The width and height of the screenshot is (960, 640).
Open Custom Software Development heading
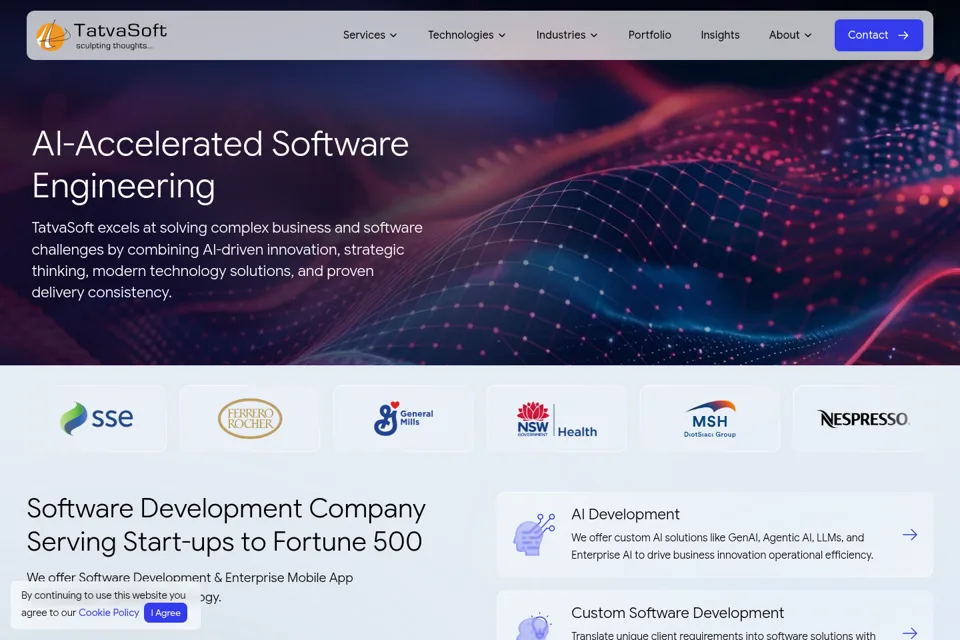click(x=677, y=613)
